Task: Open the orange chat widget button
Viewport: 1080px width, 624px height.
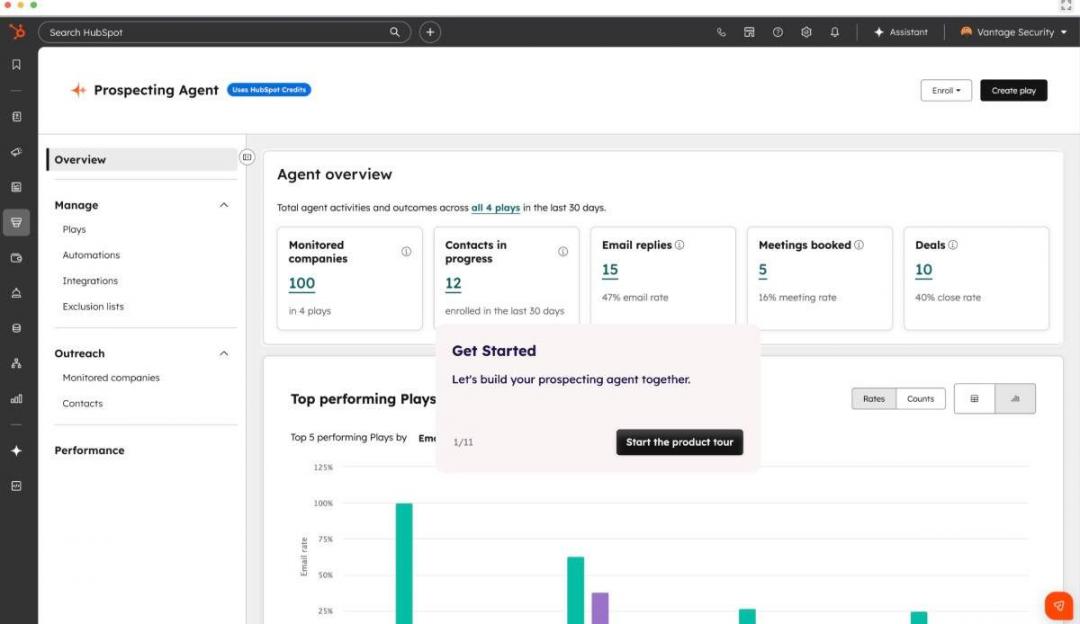Action: point(1059,606)
